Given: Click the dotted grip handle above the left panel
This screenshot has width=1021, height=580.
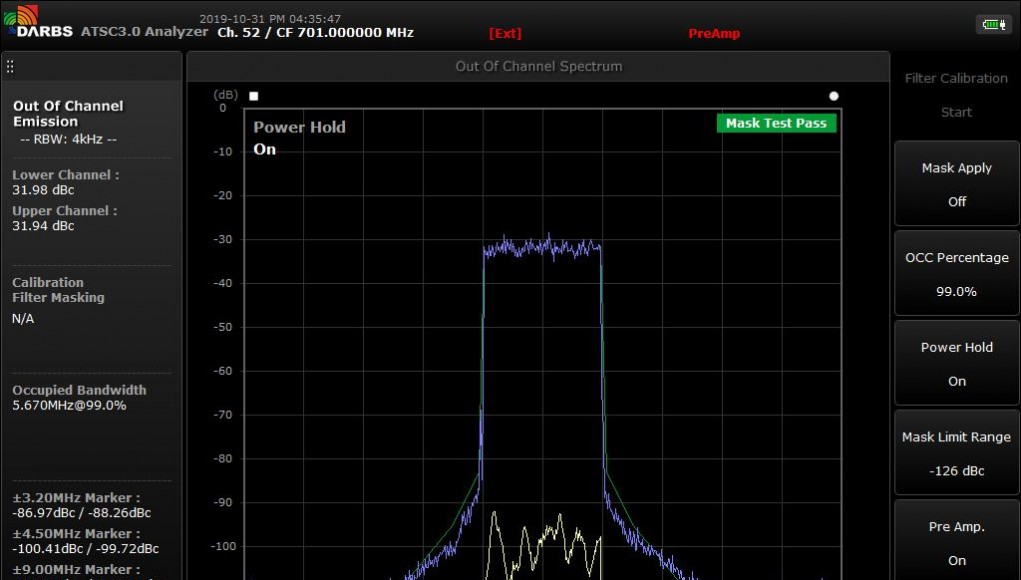Looking at the screenshot, I should click(x=10, y=66).
